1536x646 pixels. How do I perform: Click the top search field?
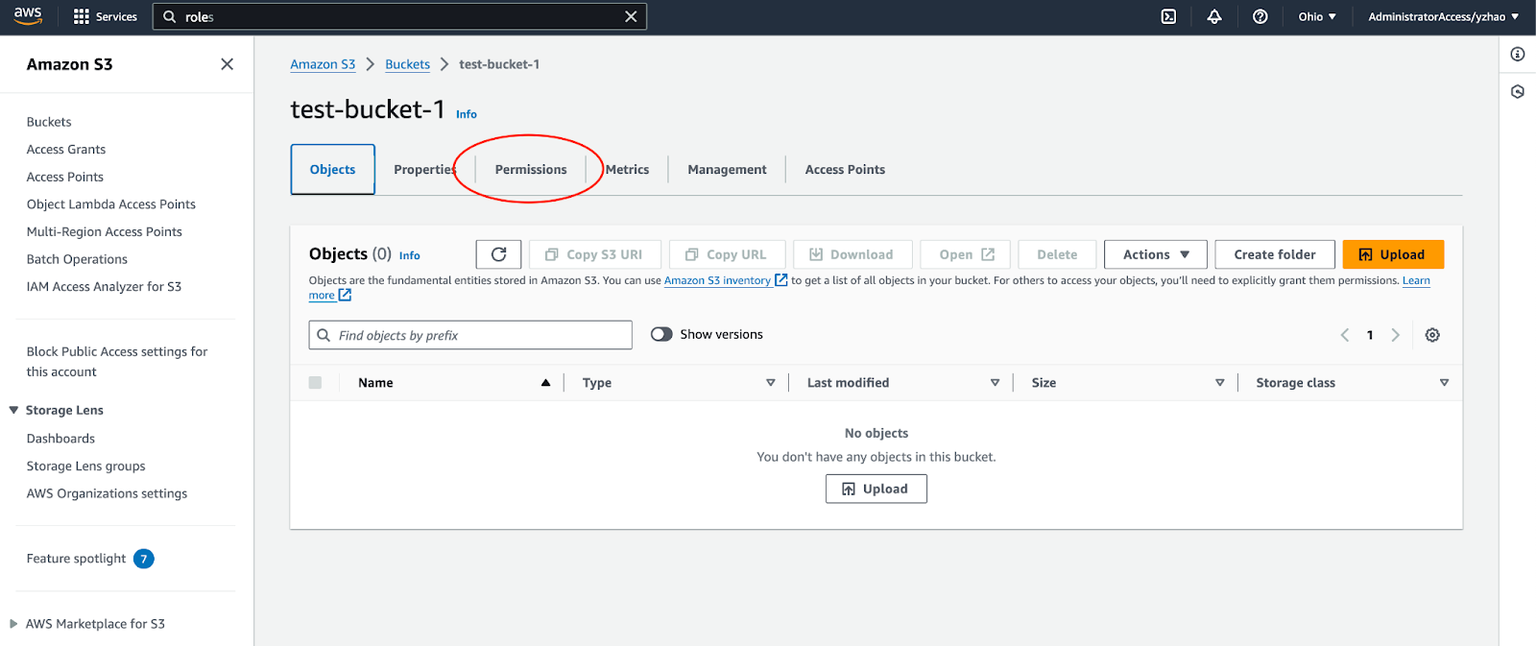400,17
